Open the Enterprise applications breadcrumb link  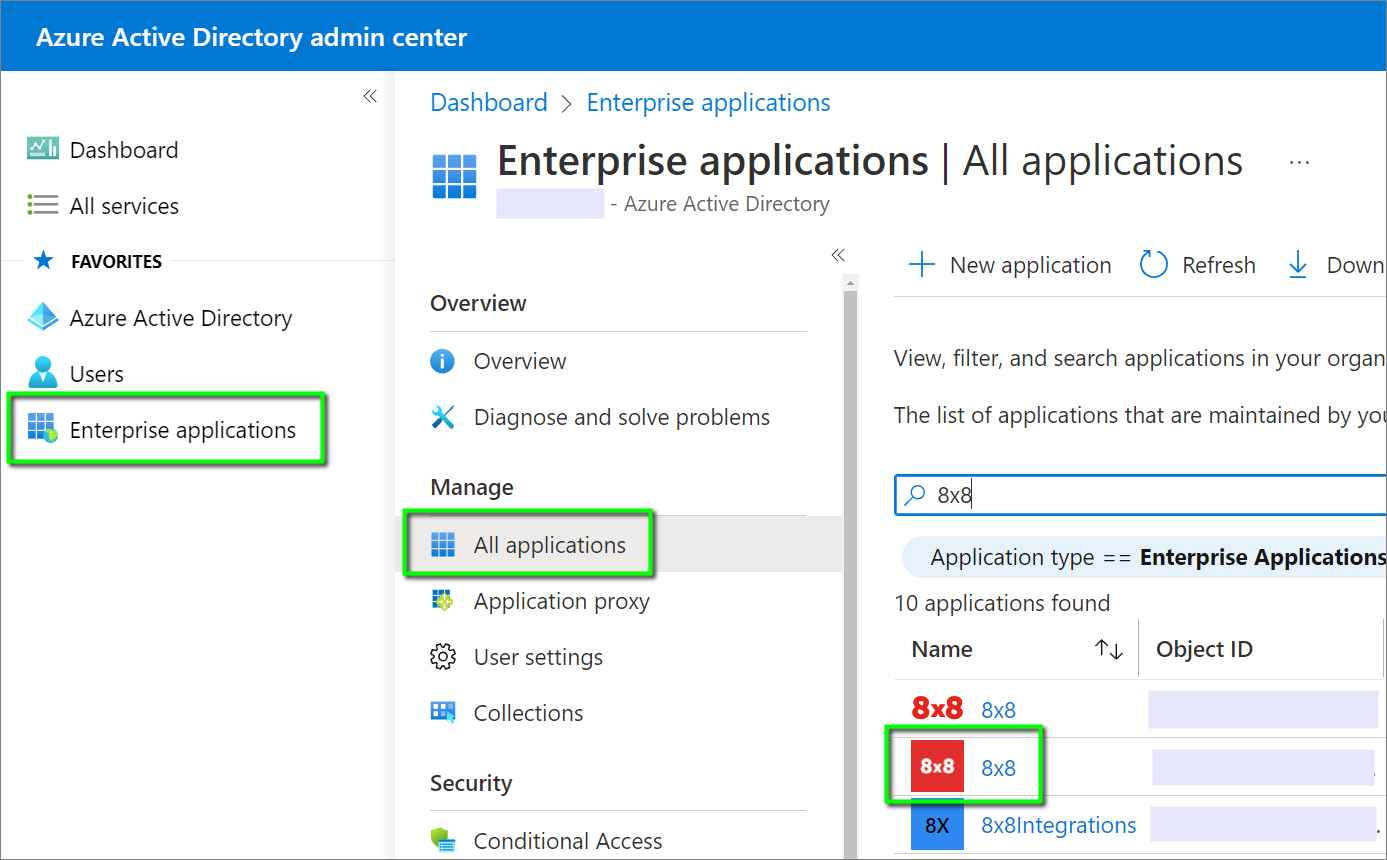tap(708, 103)
